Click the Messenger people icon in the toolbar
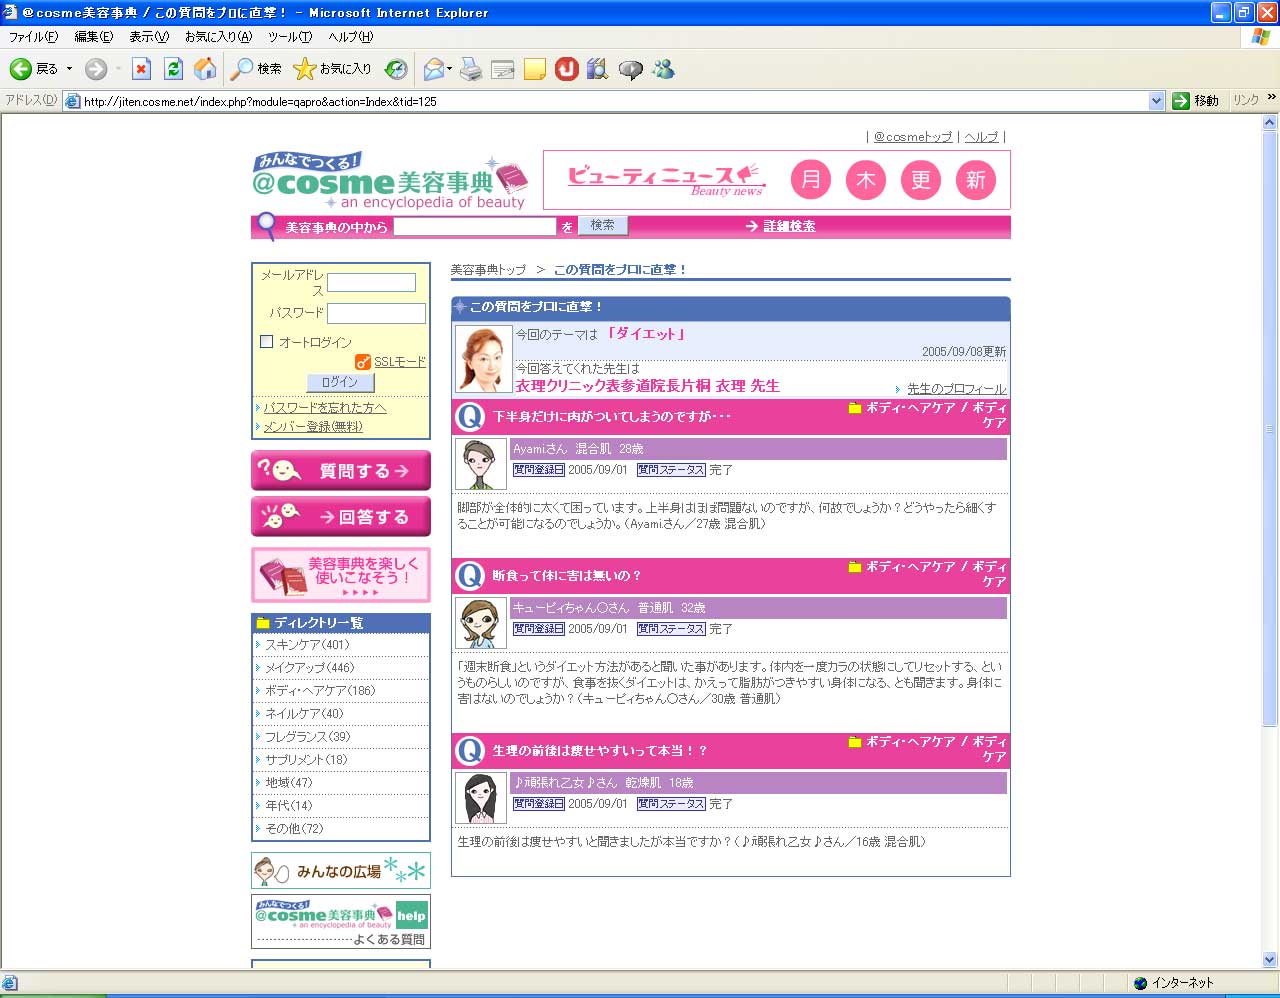 [663, 69]
